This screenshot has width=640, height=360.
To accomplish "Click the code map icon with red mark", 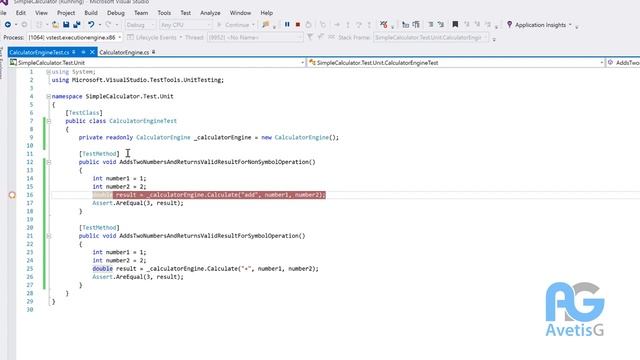I will (x=383, y=24).
